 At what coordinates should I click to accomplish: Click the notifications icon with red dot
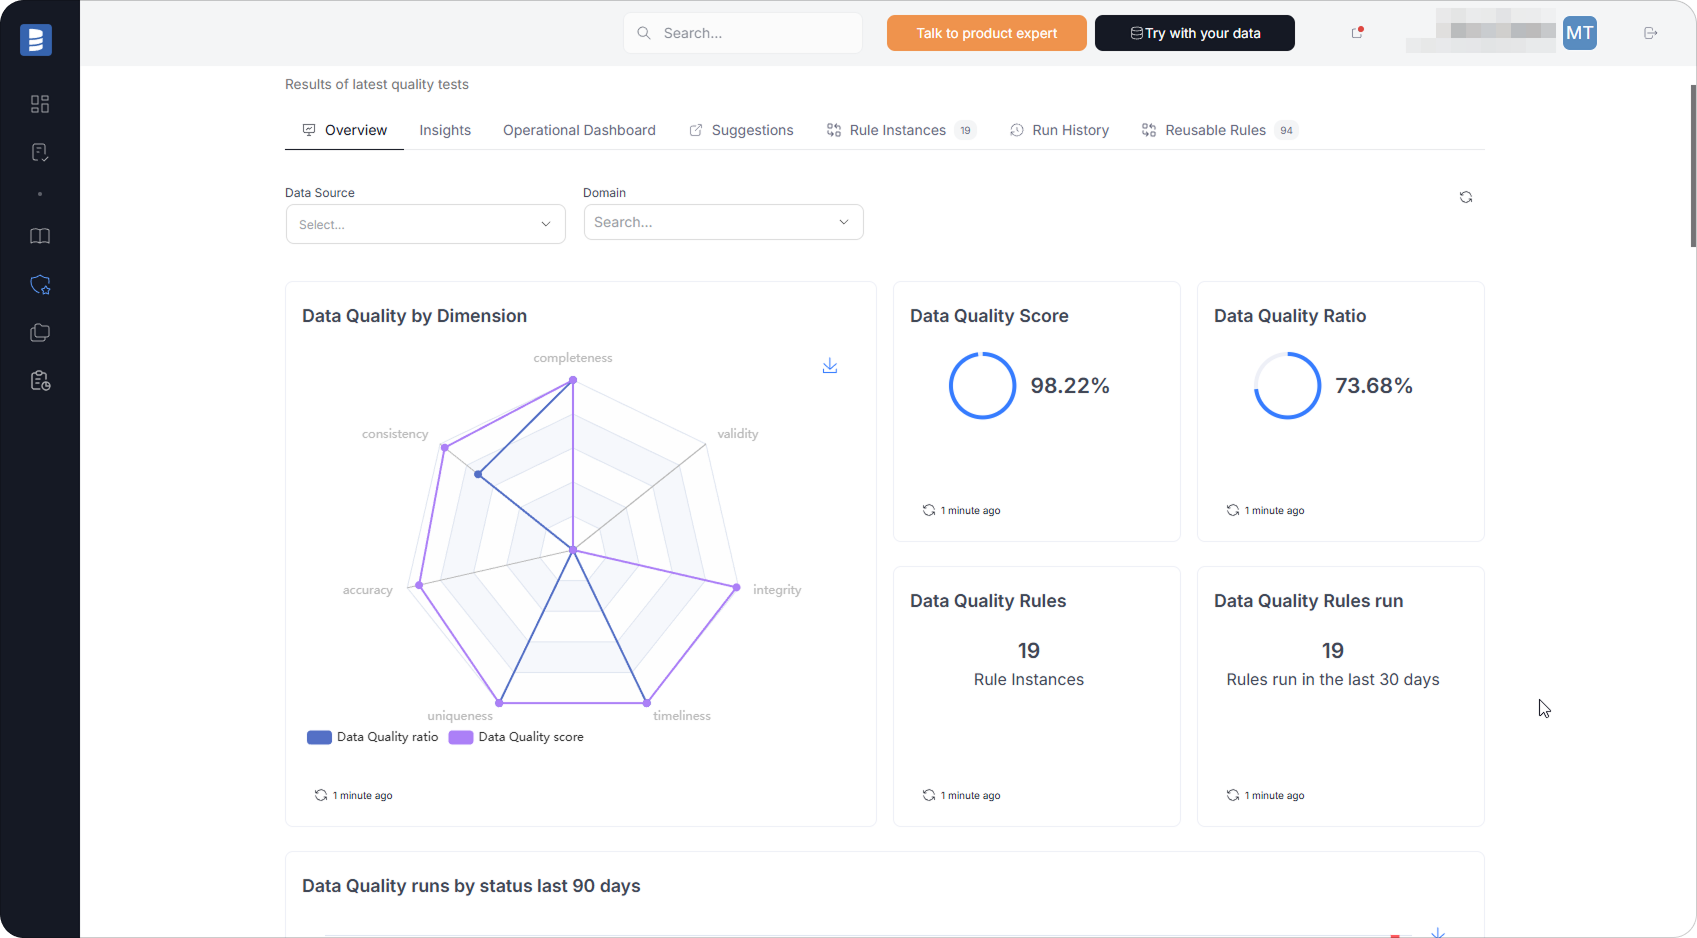point(1357,33)
